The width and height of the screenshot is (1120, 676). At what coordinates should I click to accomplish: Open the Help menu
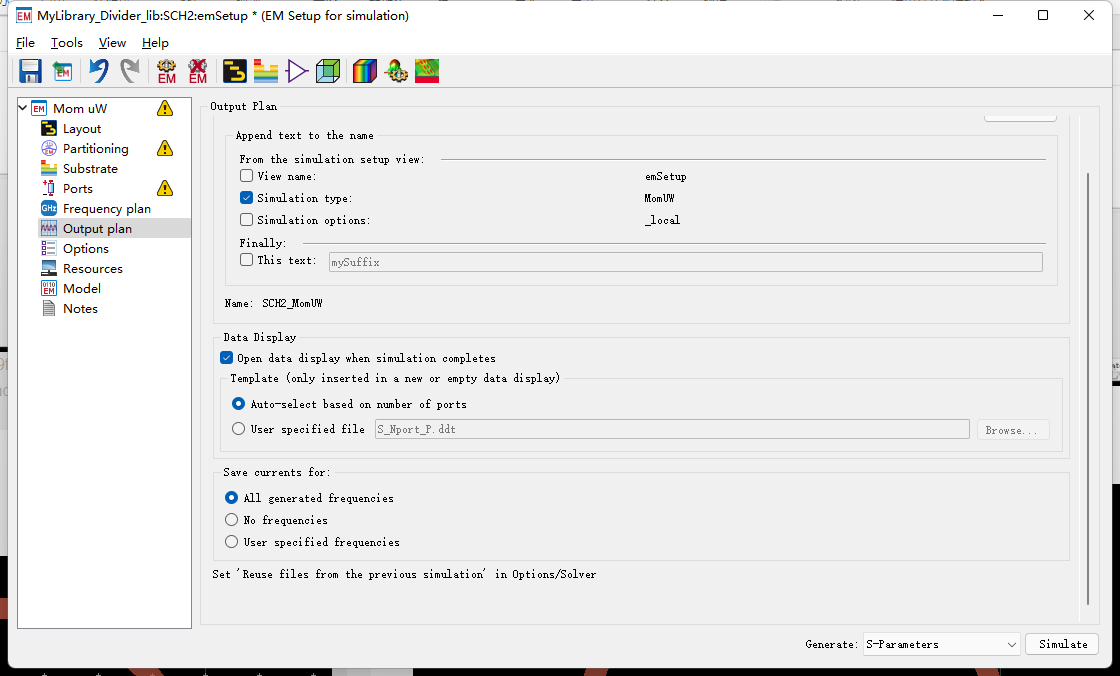[155, 43]
